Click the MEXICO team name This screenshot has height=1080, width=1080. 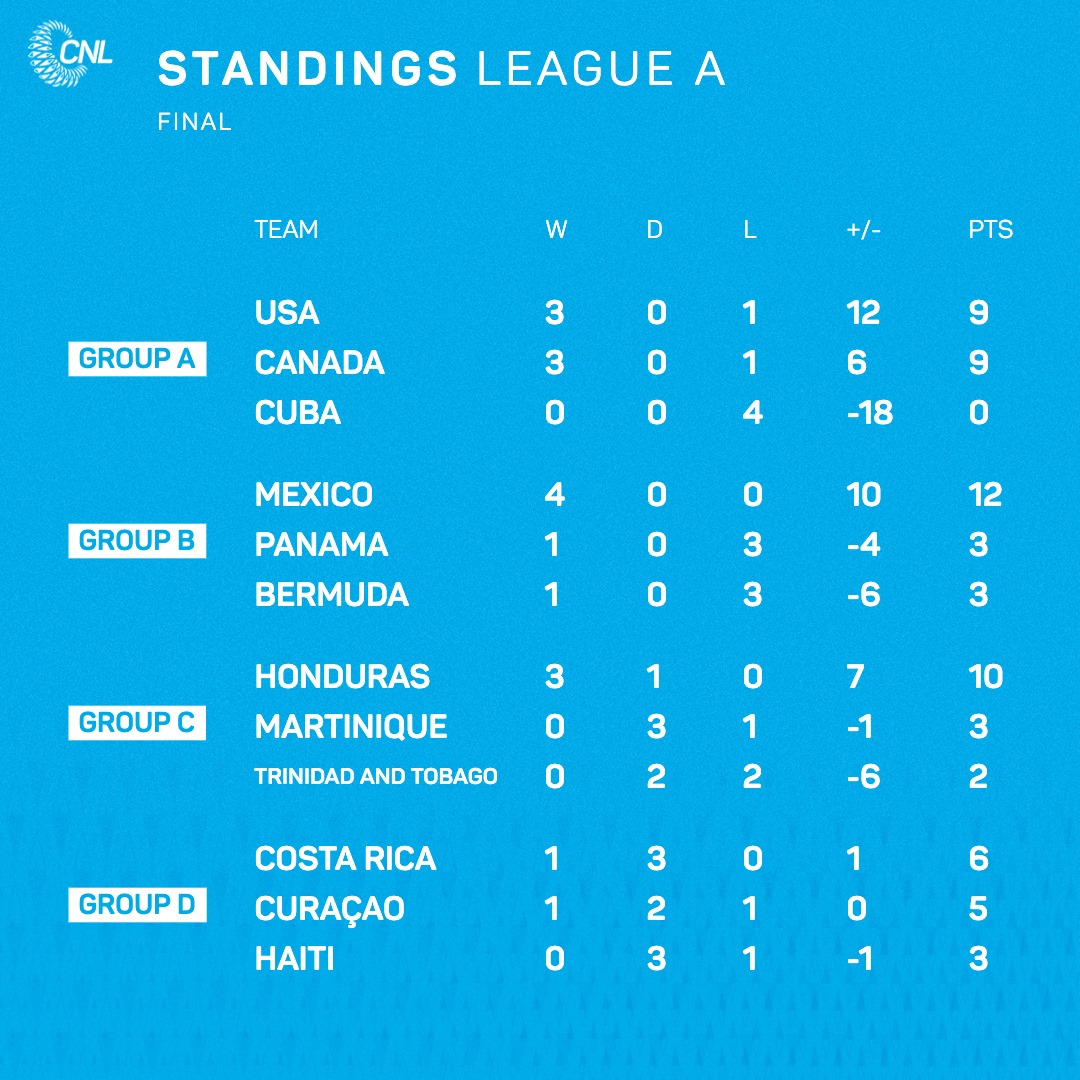313,495
